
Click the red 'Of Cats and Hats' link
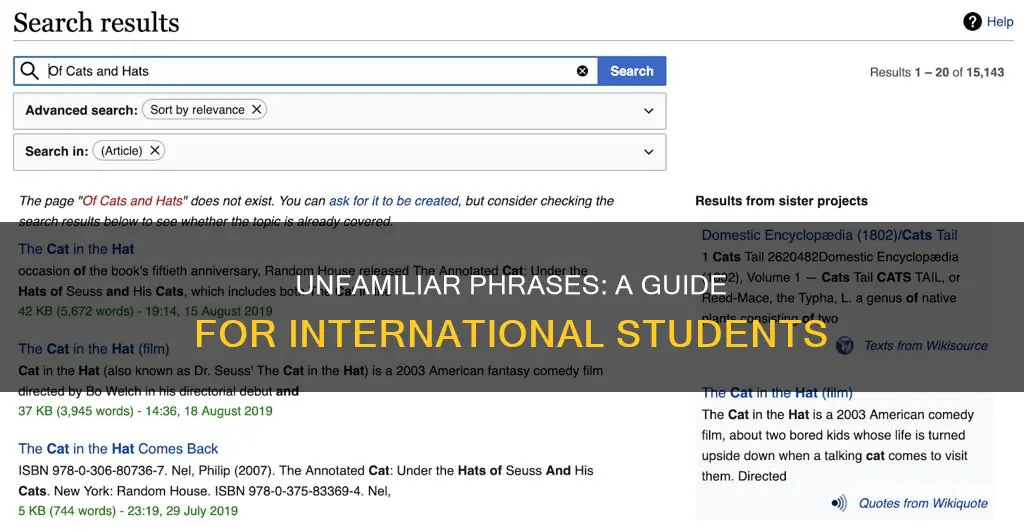coord(133,201)
